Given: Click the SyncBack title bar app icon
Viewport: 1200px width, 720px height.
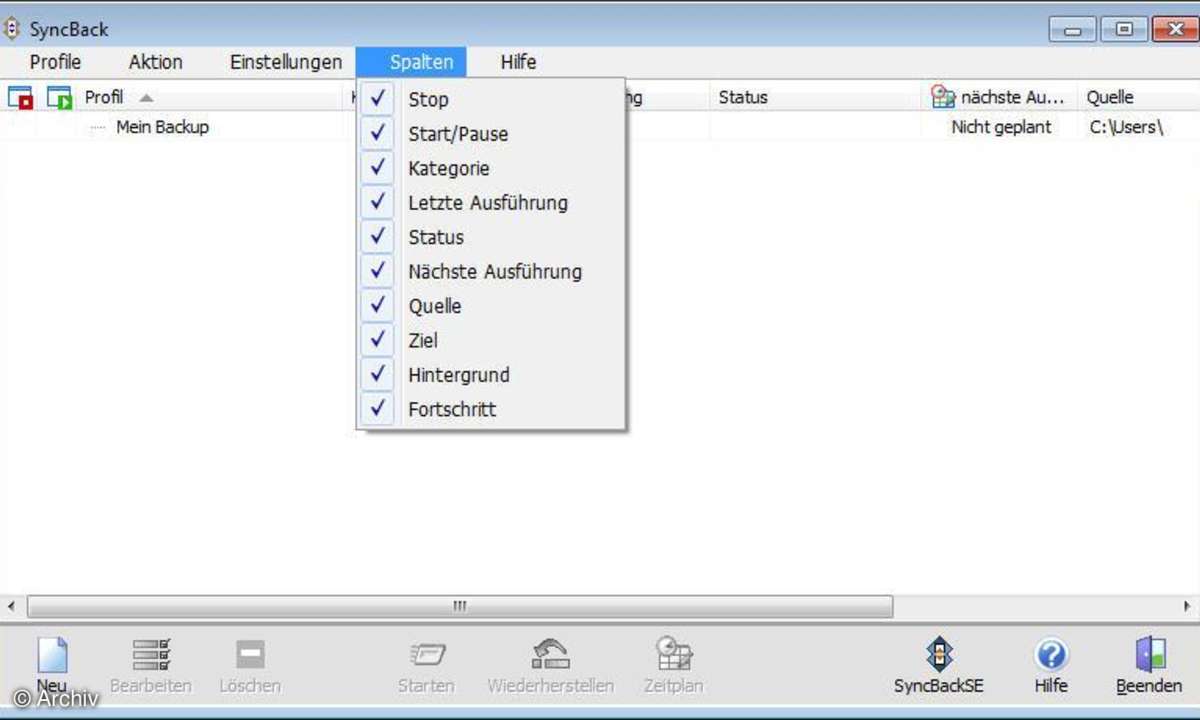Looking at the screenshot, I should pyautogui.click(x=13, y=28).
